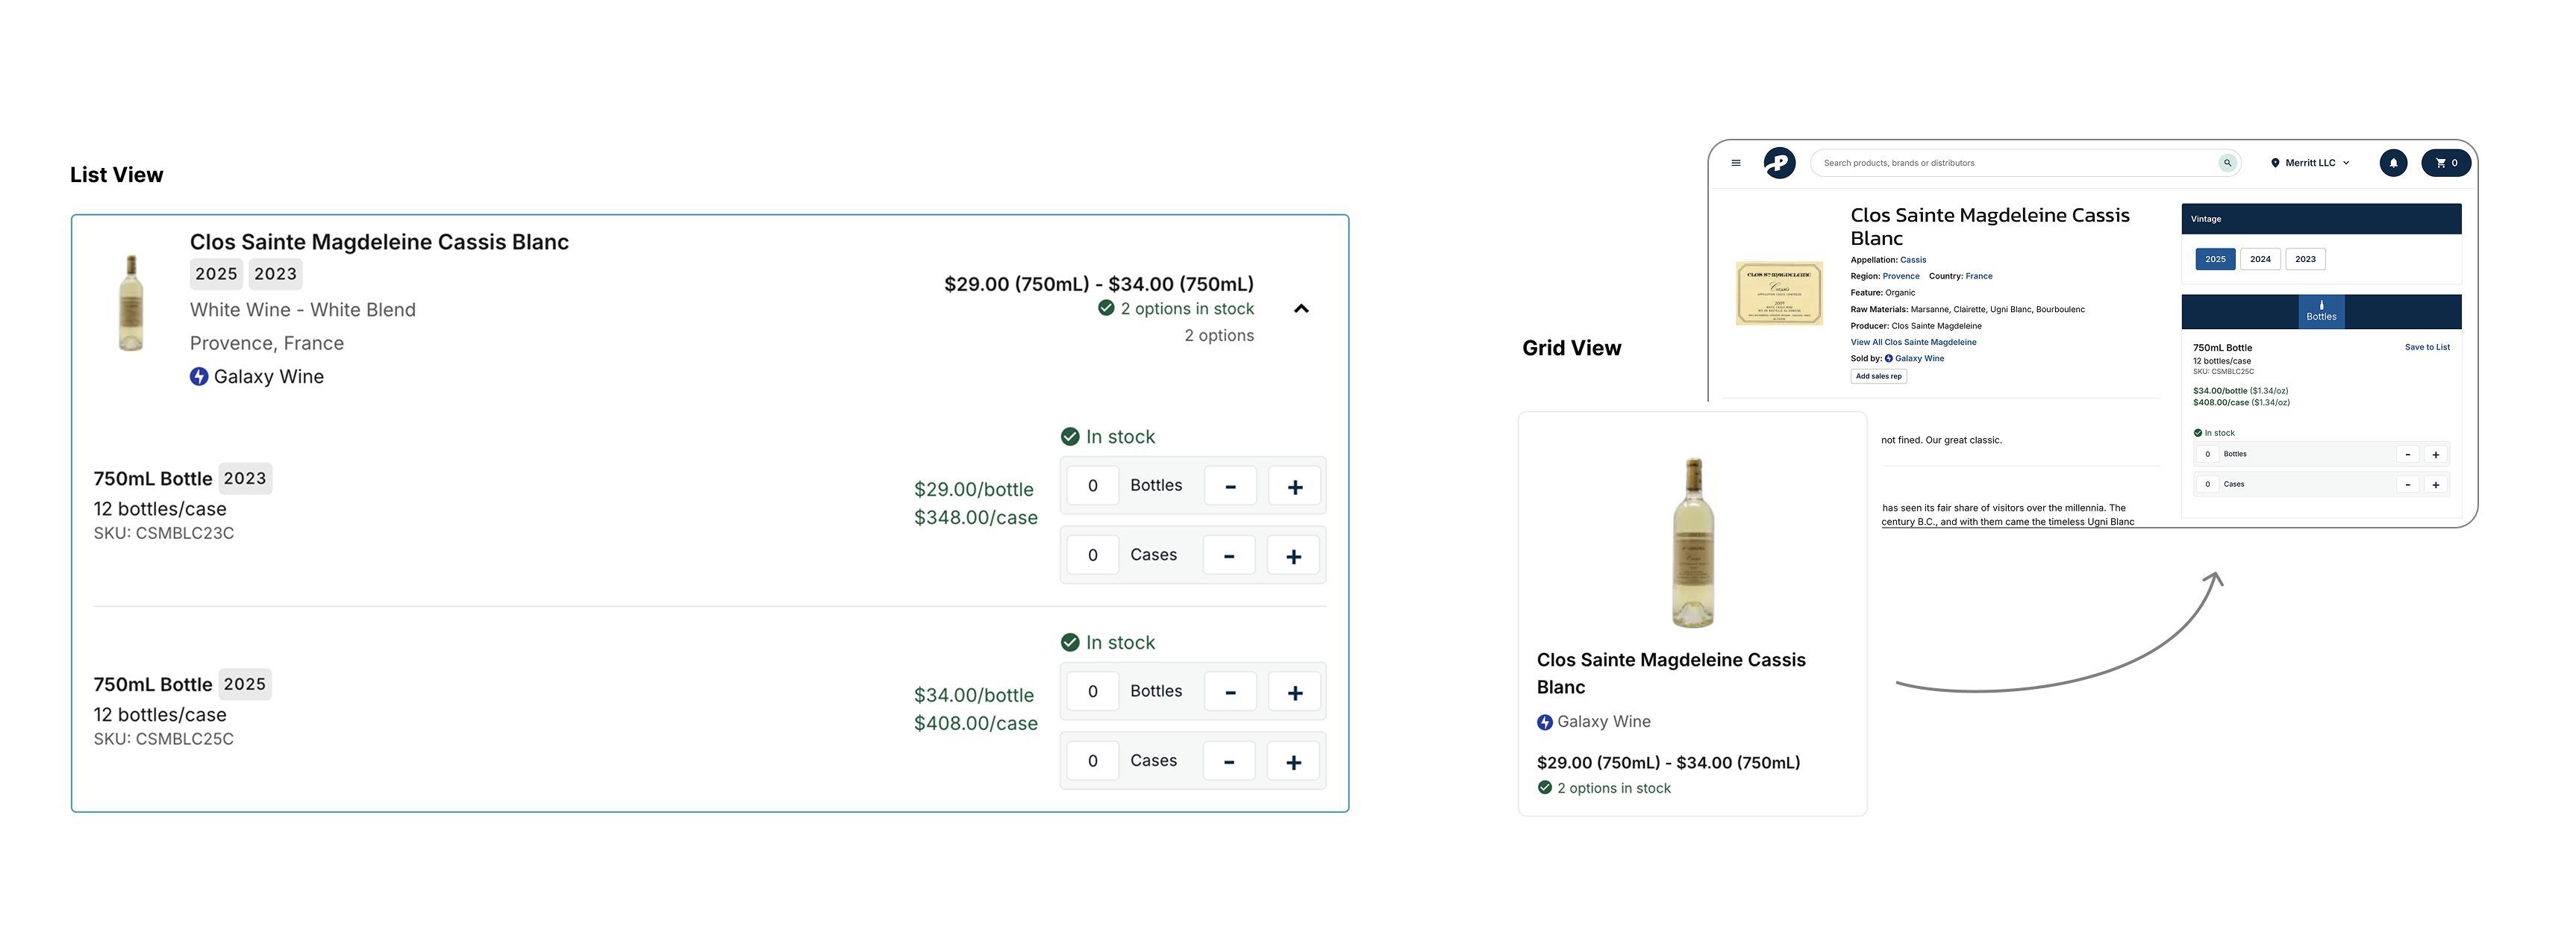The width and height of the screenshot is (2576, 933).
Task: Open the wine label image on product page
Action: [x=1779, y=293]
